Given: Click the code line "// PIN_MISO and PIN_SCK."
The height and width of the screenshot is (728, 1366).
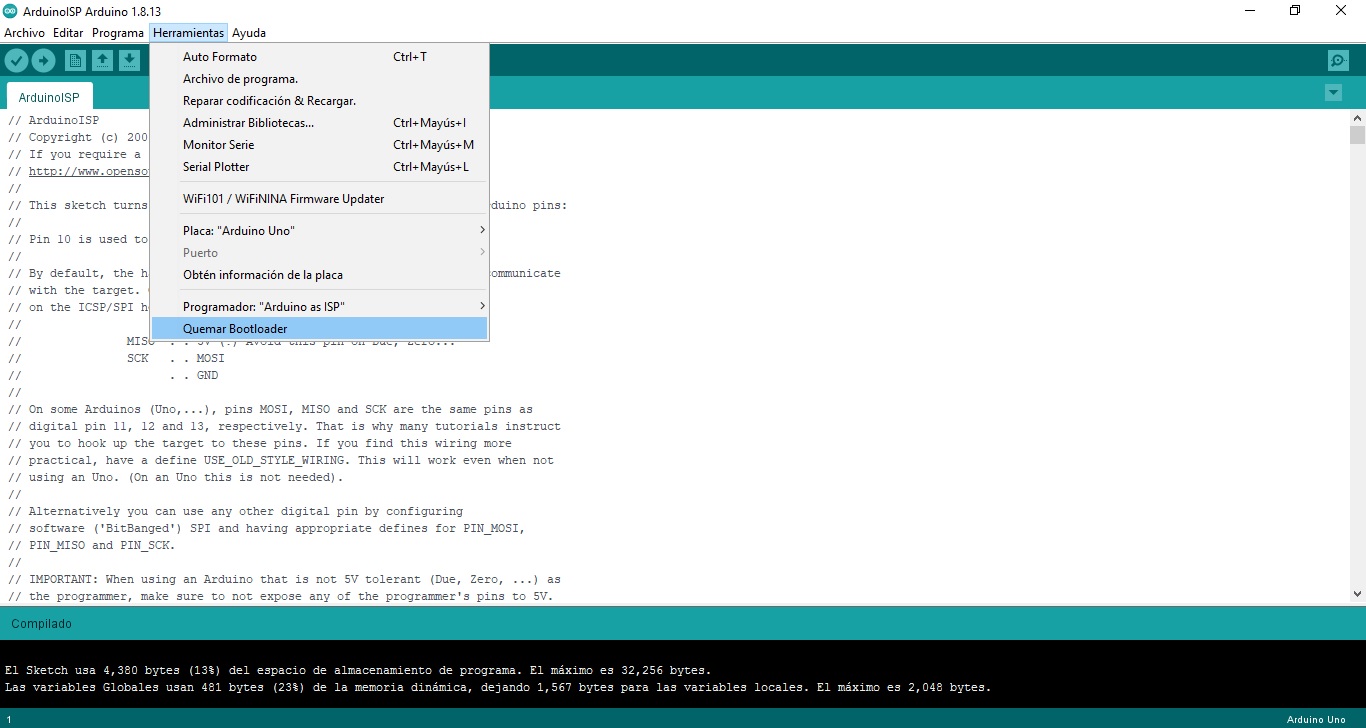Looking at the screenshot, I should pos(92,545).
